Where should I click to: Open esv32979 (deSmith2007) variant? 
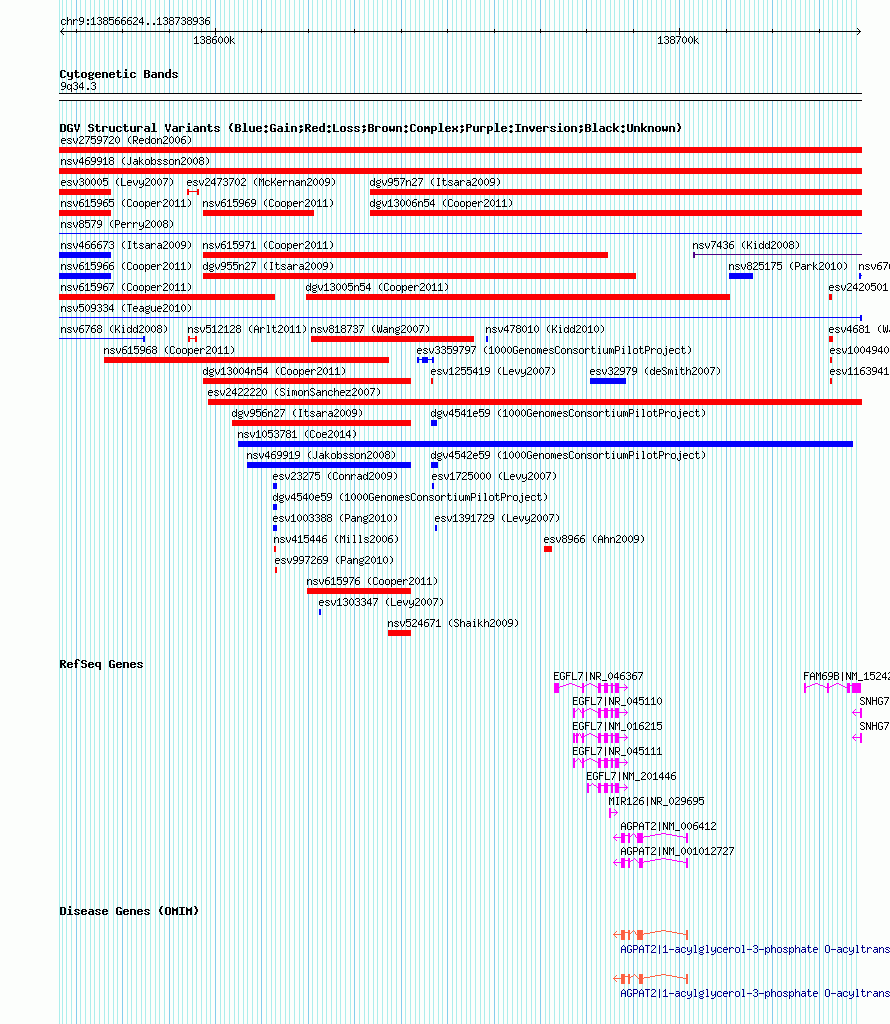pyautogui.click(x=656, y=371)
